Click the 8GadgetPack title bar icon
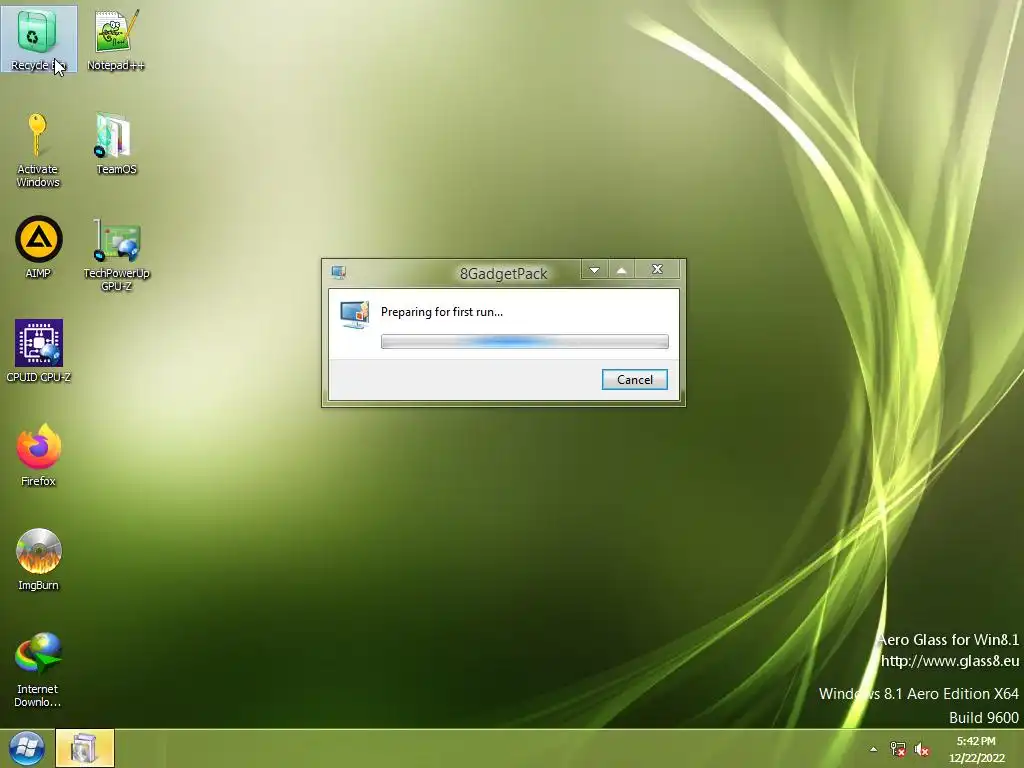This screenshot has height=768, width=1024. pyautogui.click(x=338, y=272)
